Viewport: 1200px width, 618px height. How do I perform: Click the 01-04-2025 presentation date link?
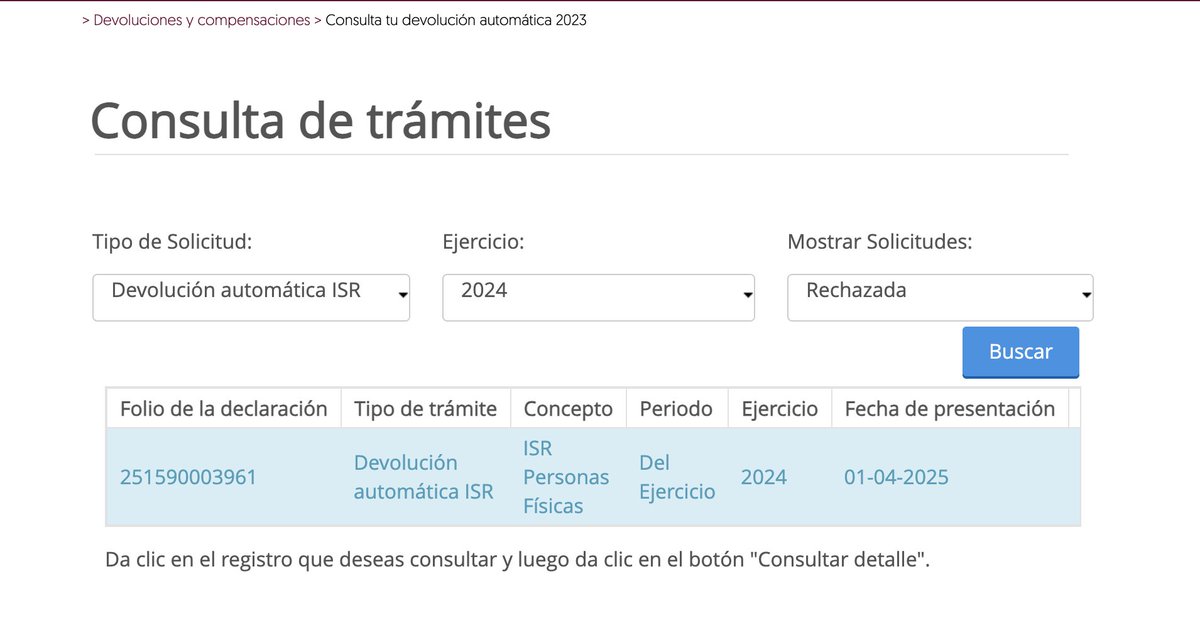(895, 477)
